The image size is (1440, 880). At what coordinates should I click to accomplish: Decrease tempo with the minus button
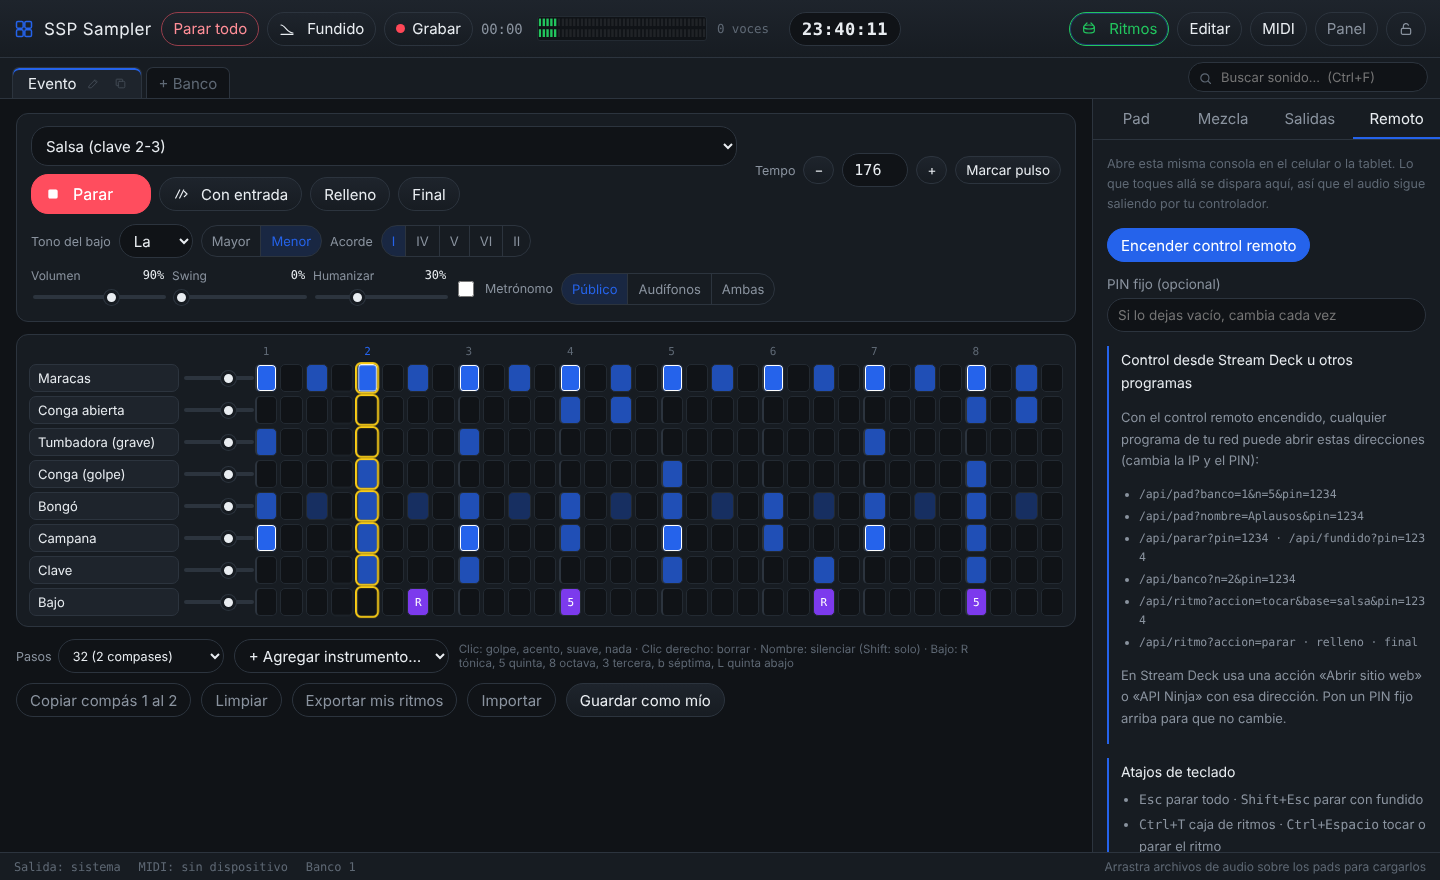pos(818,171)
